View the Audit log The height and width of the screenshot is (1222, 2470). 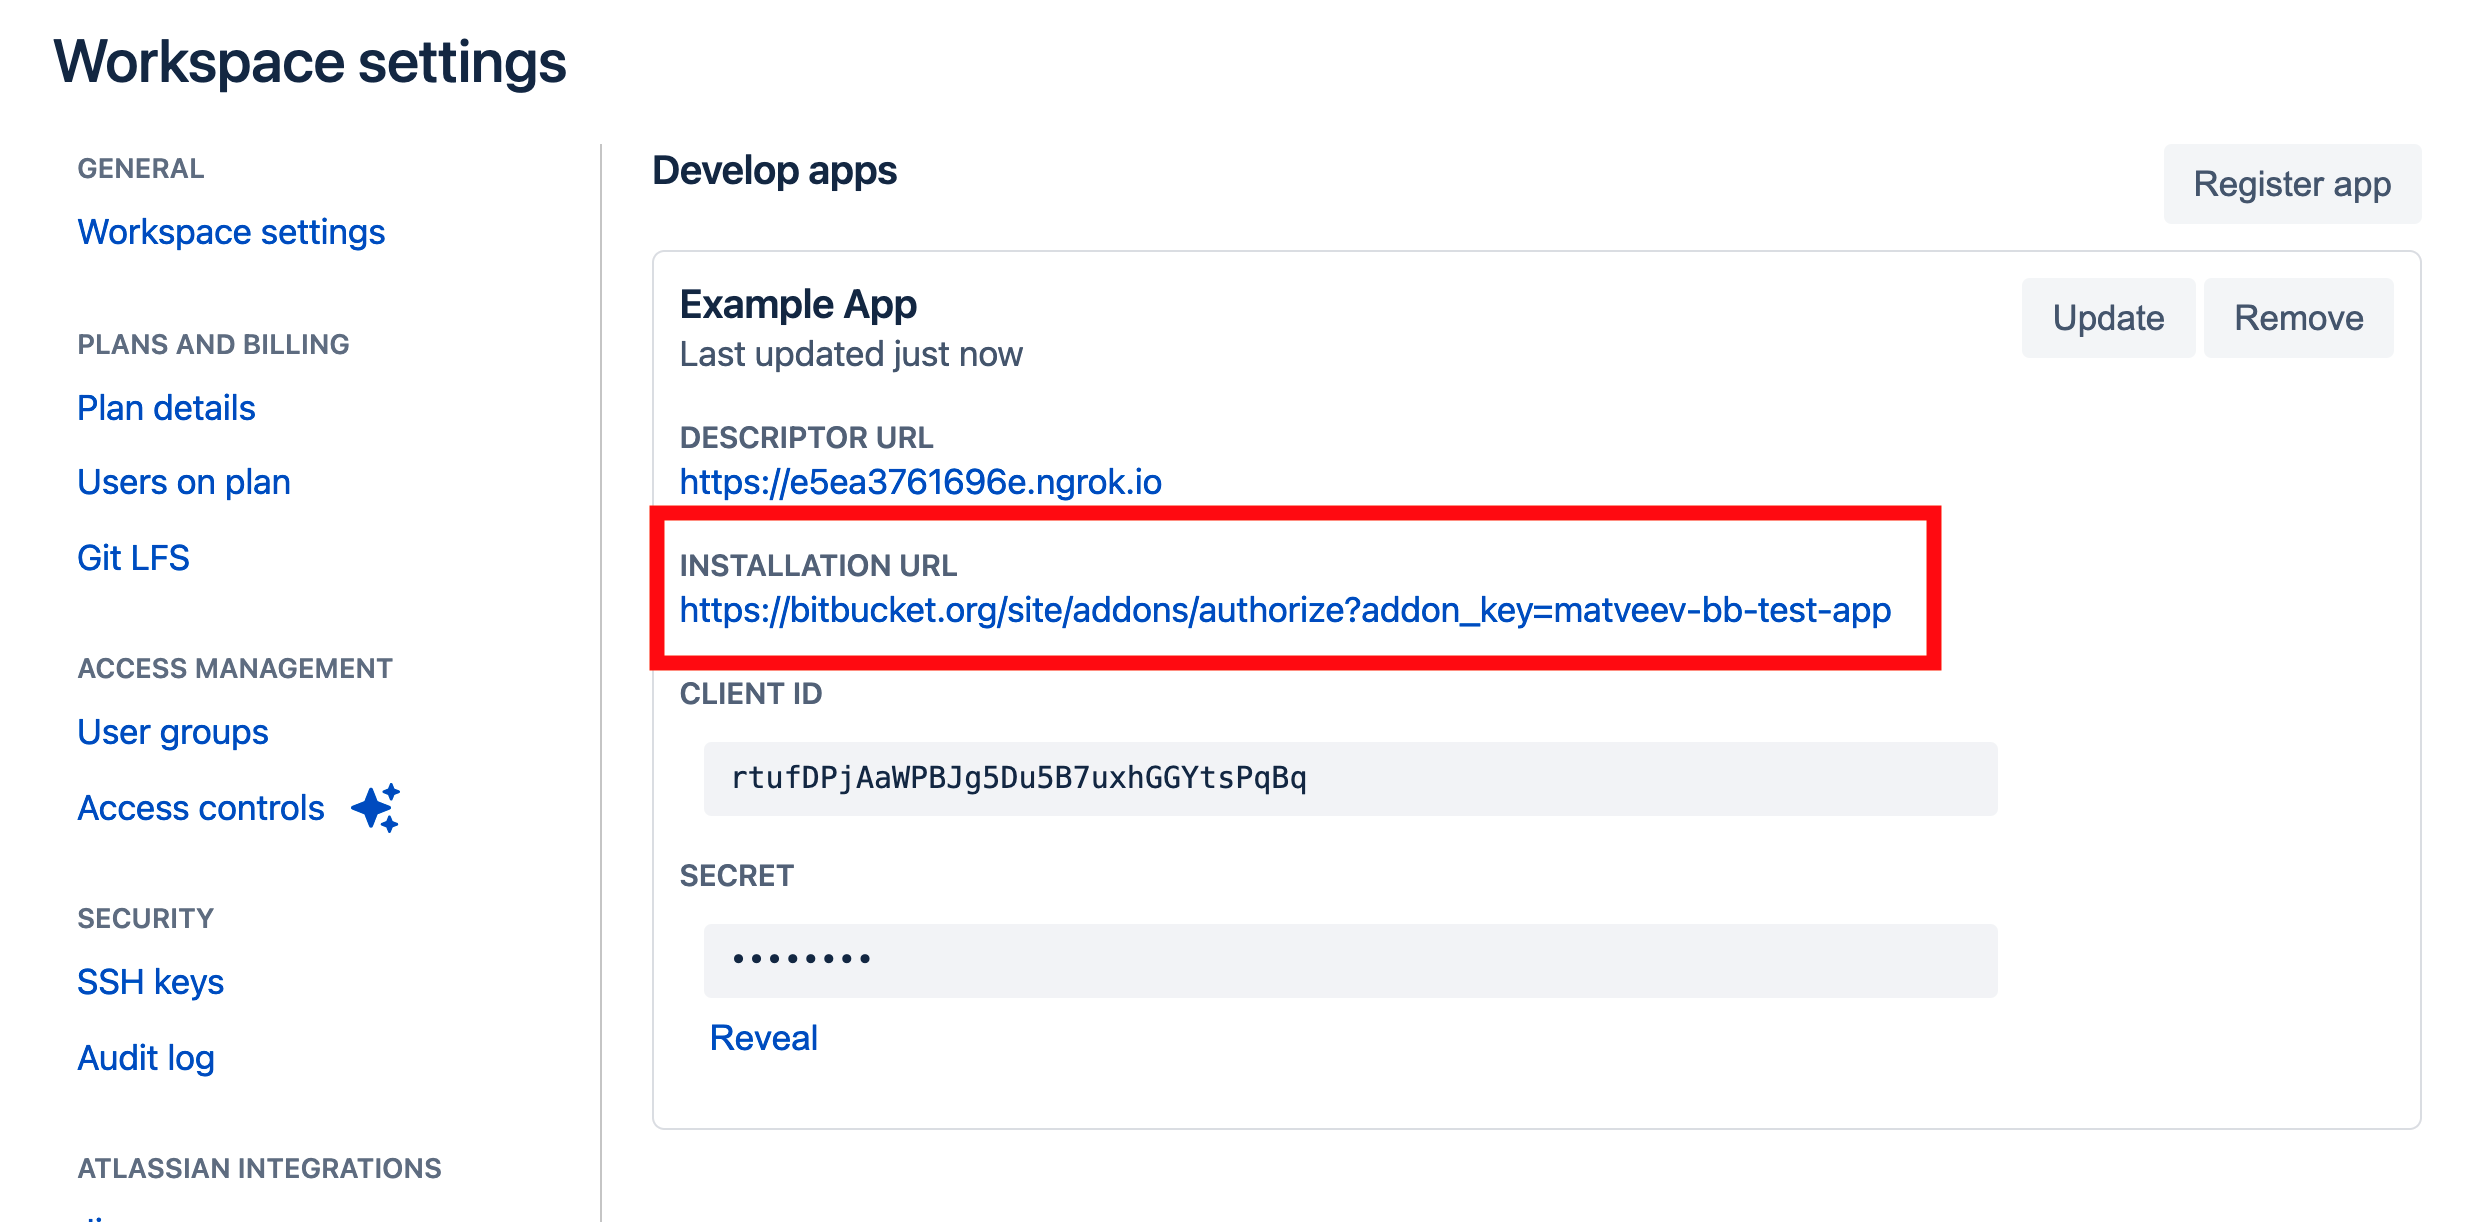click(x=146, y=1058)
